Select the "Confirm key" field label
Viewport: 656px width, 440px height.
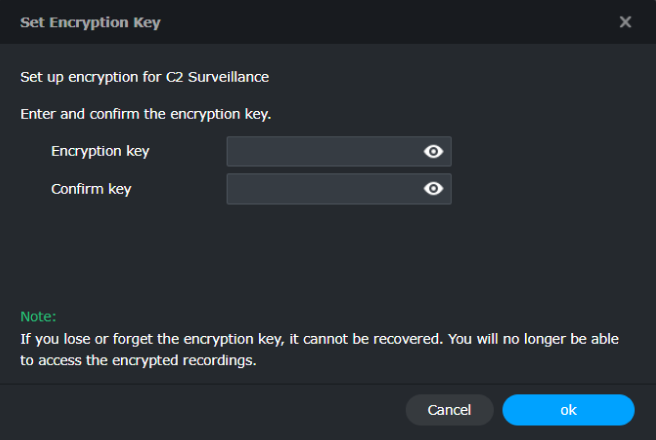pos(91,188)
